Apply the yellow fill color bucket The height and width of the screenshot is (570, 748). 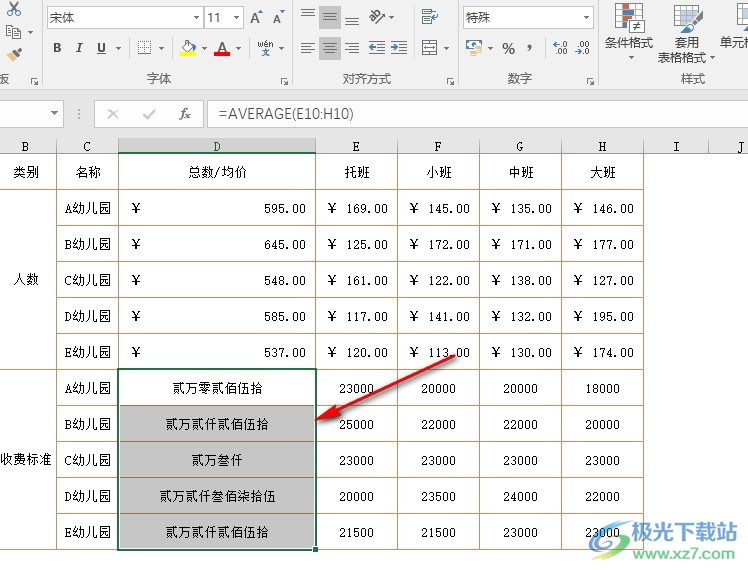[x=188, y=48]
